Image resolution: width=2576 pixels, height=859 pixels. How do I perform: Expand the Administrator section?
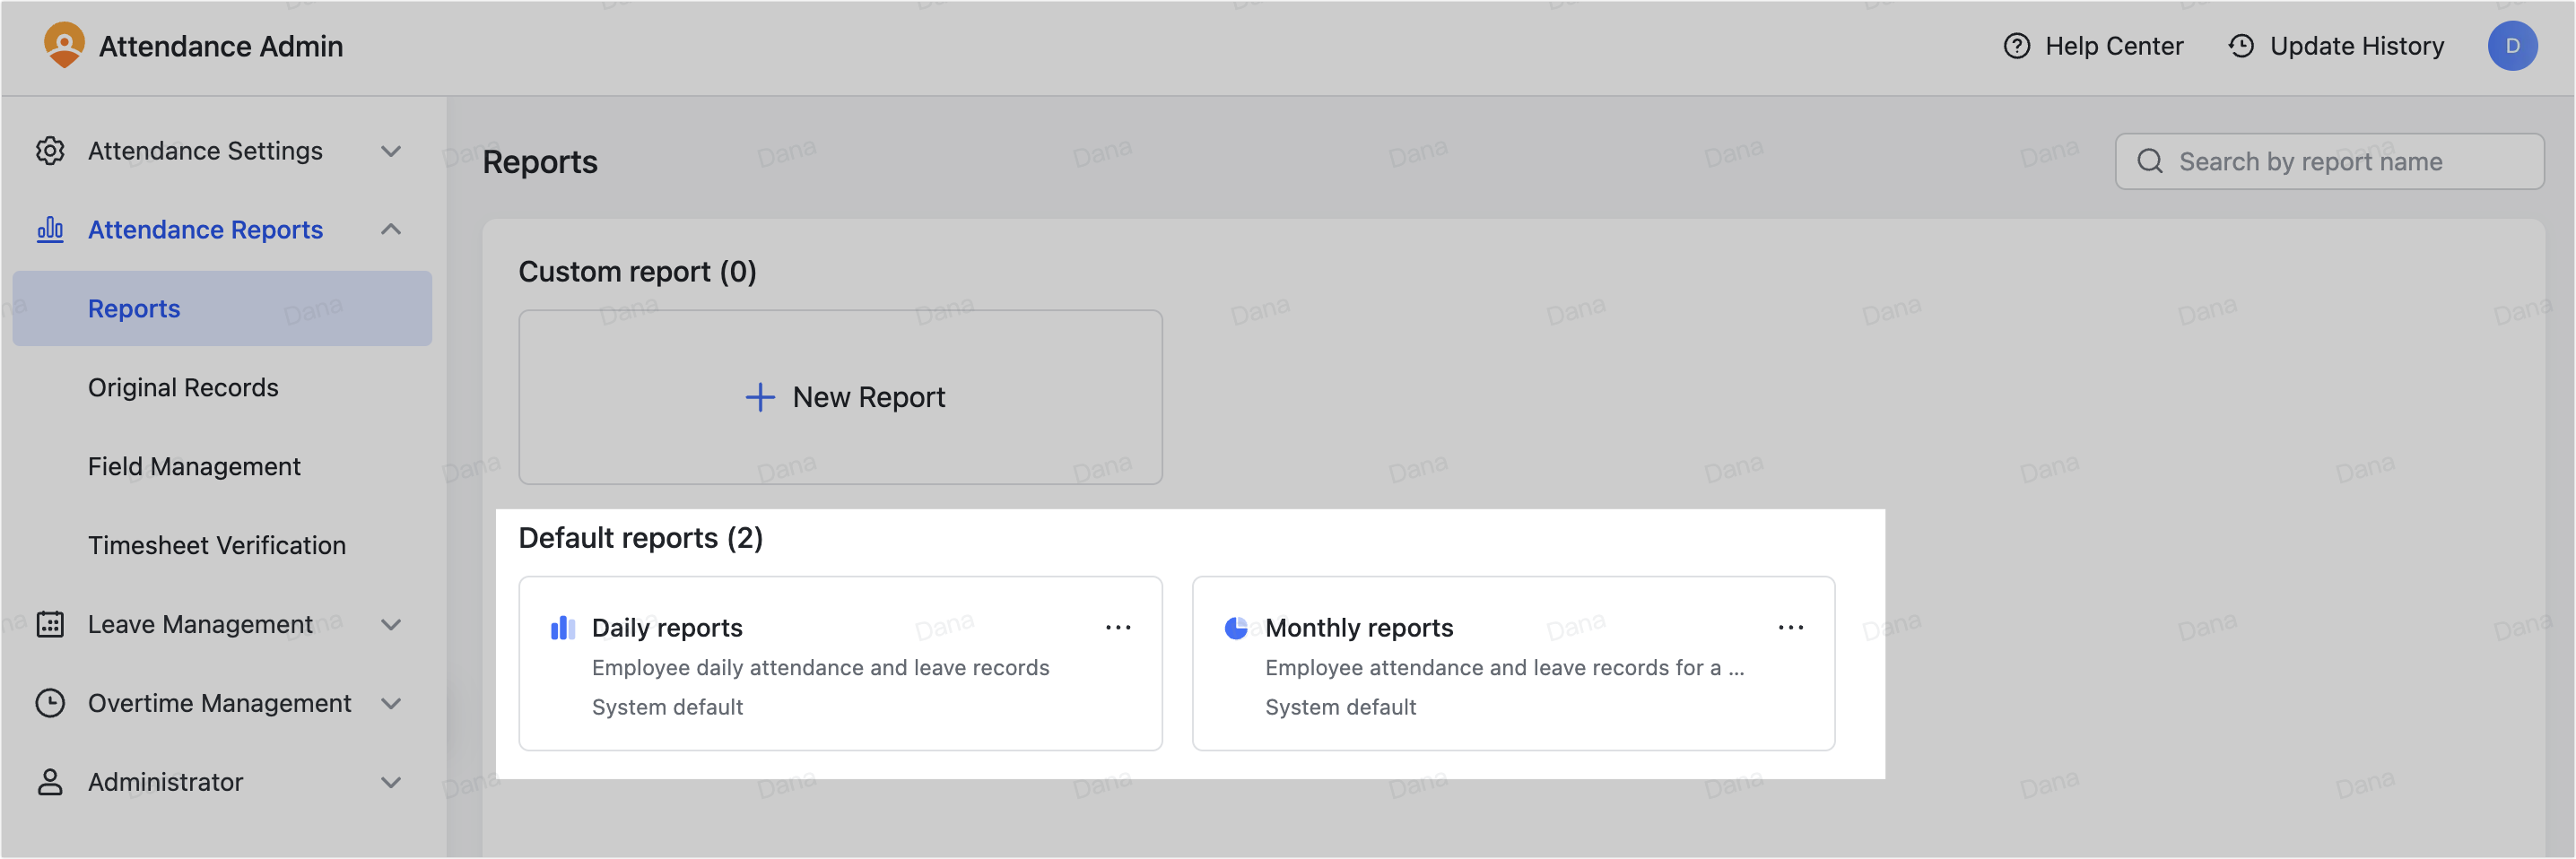point(391,782)
